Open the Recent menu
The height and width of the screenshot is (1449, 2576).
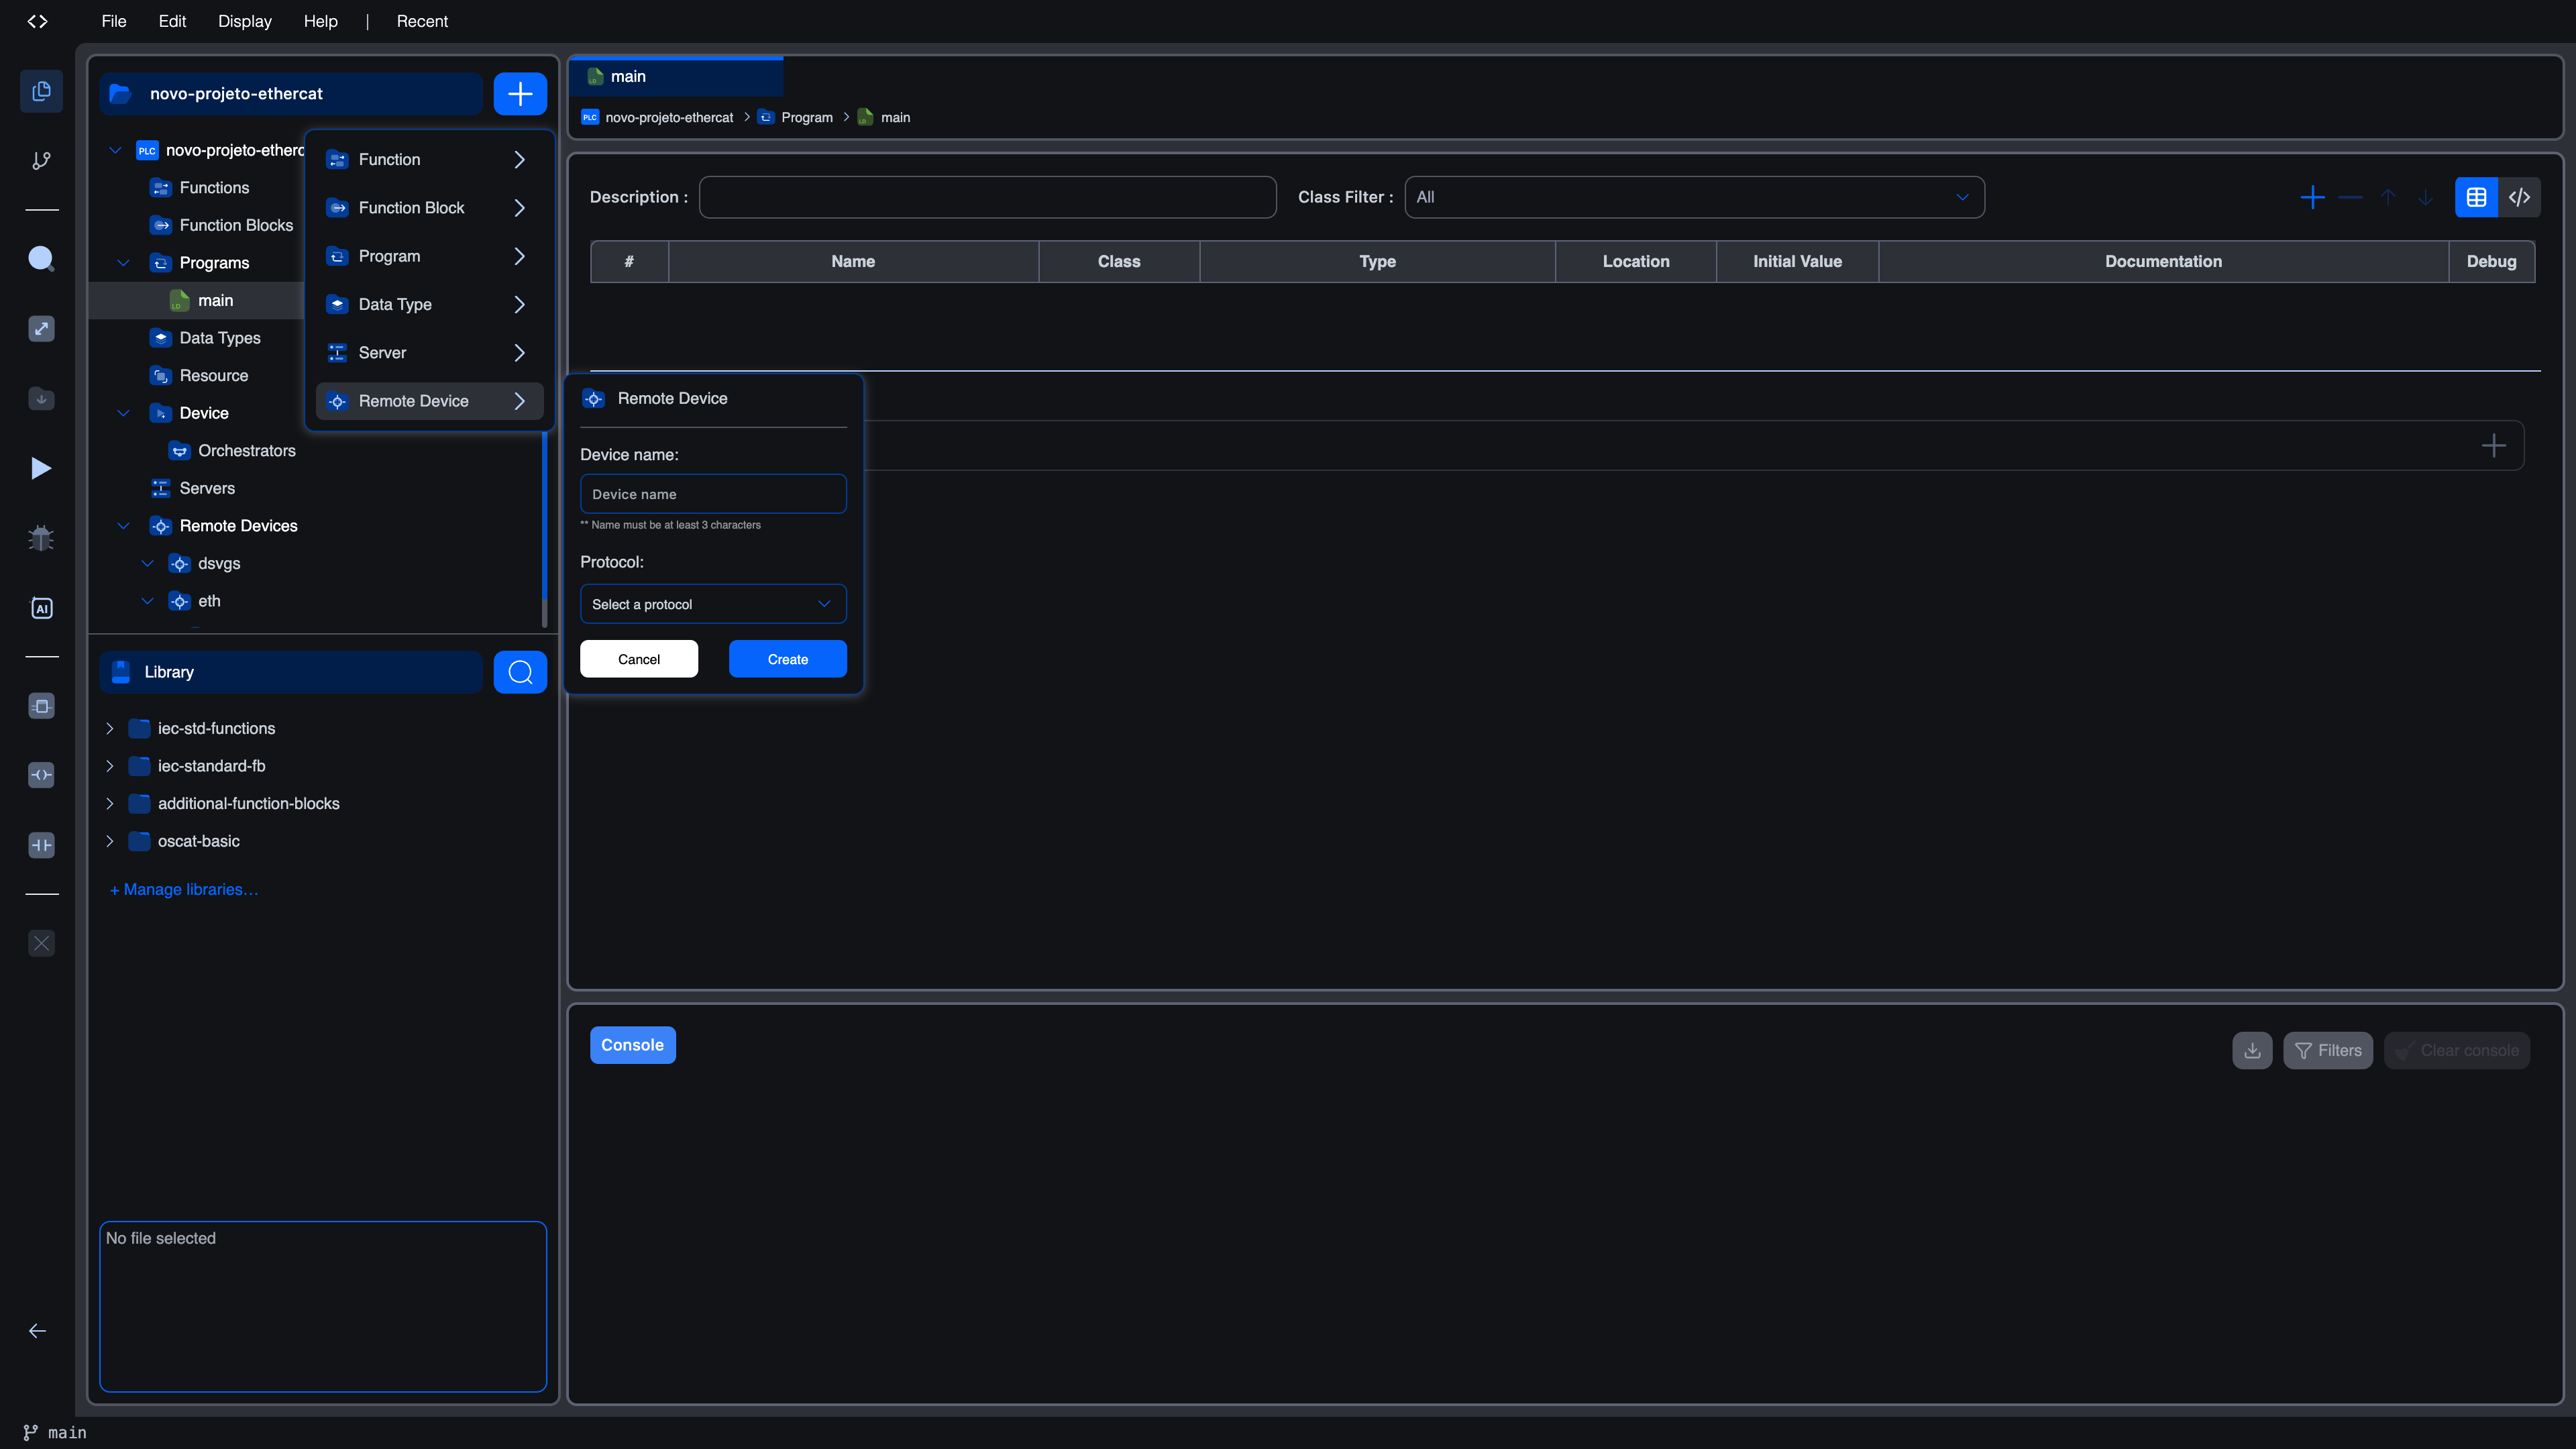tap(422, 21)
